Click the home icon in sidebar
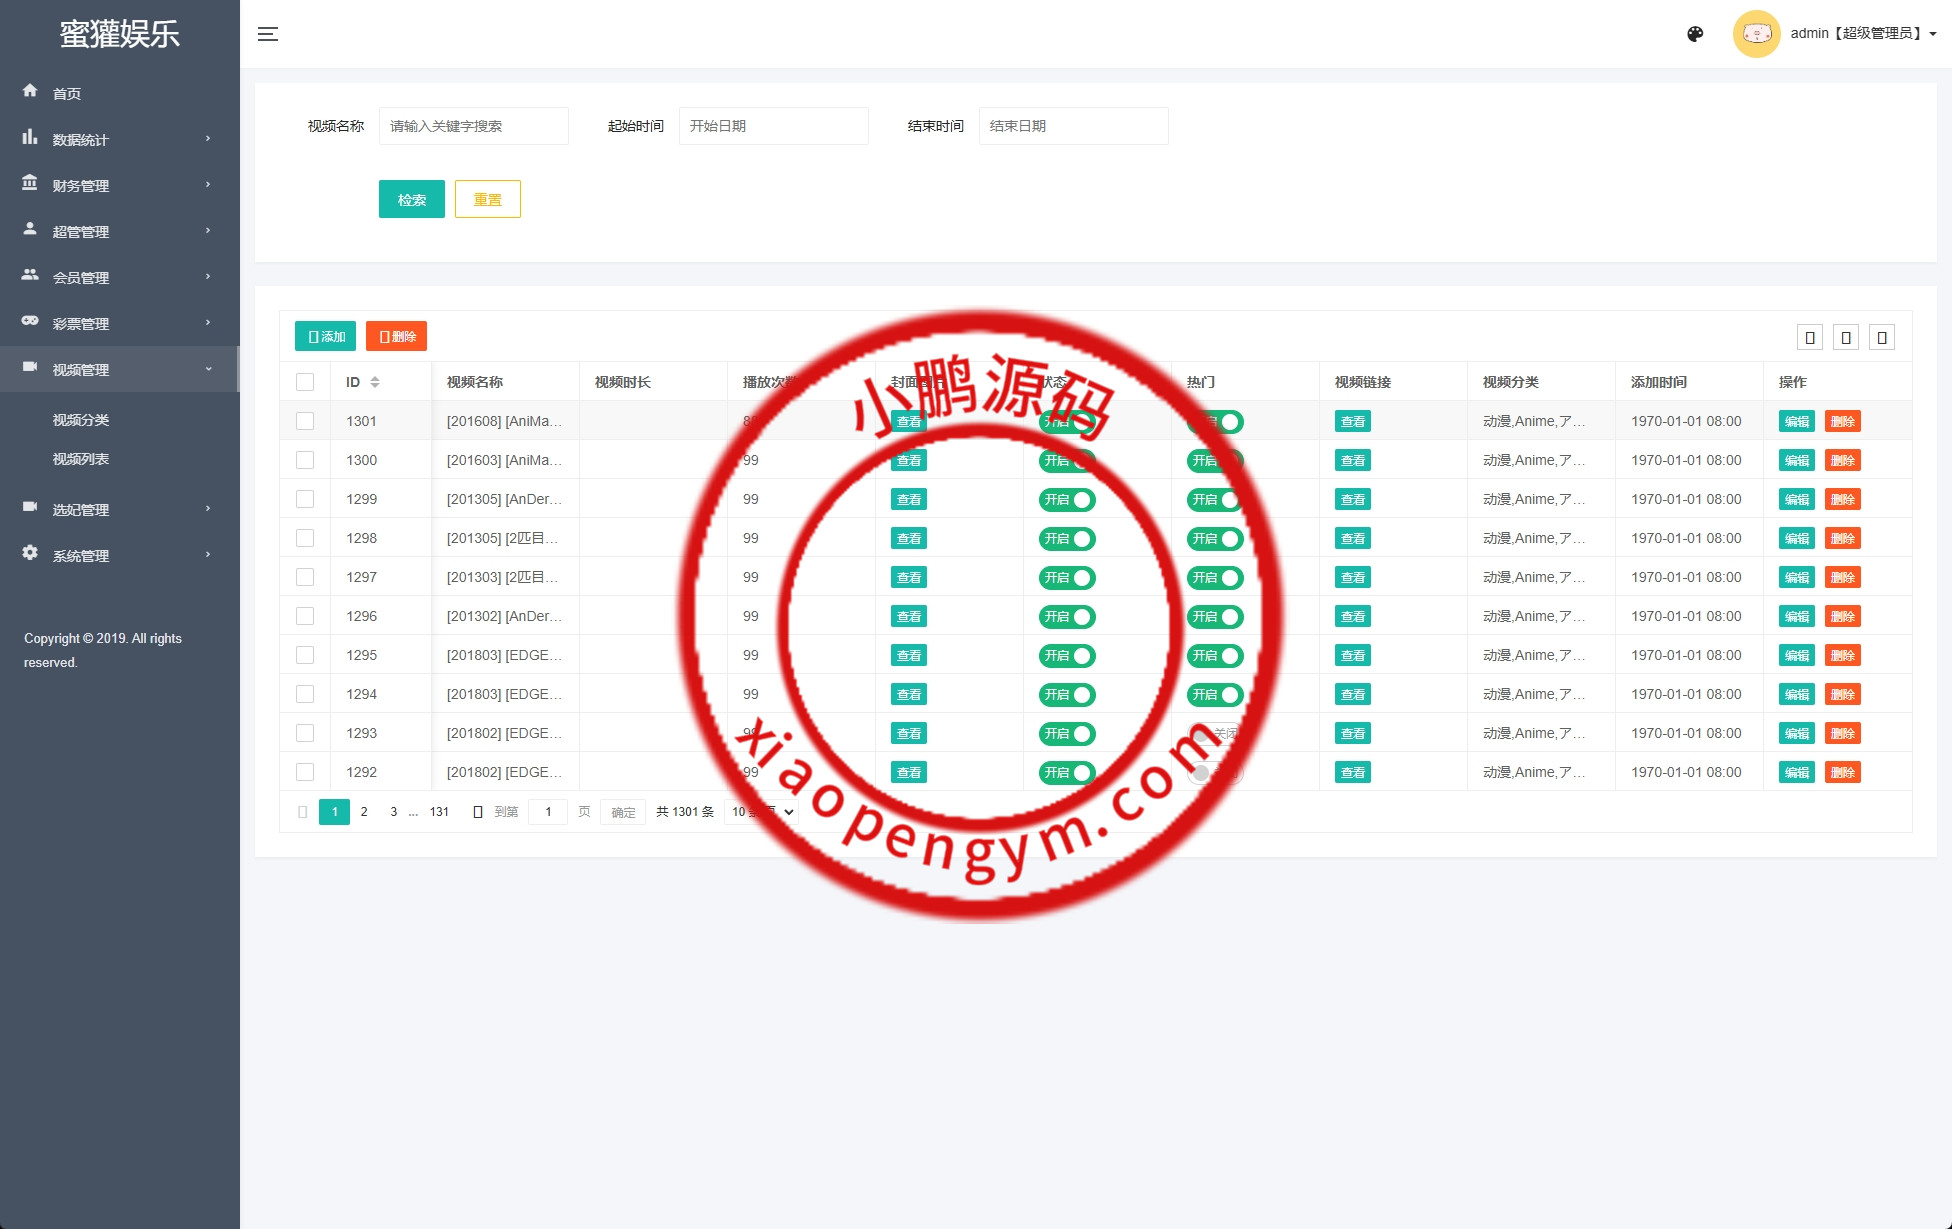The width and height of the screenshot is (1952, 1229). click(x=30, y=91)
